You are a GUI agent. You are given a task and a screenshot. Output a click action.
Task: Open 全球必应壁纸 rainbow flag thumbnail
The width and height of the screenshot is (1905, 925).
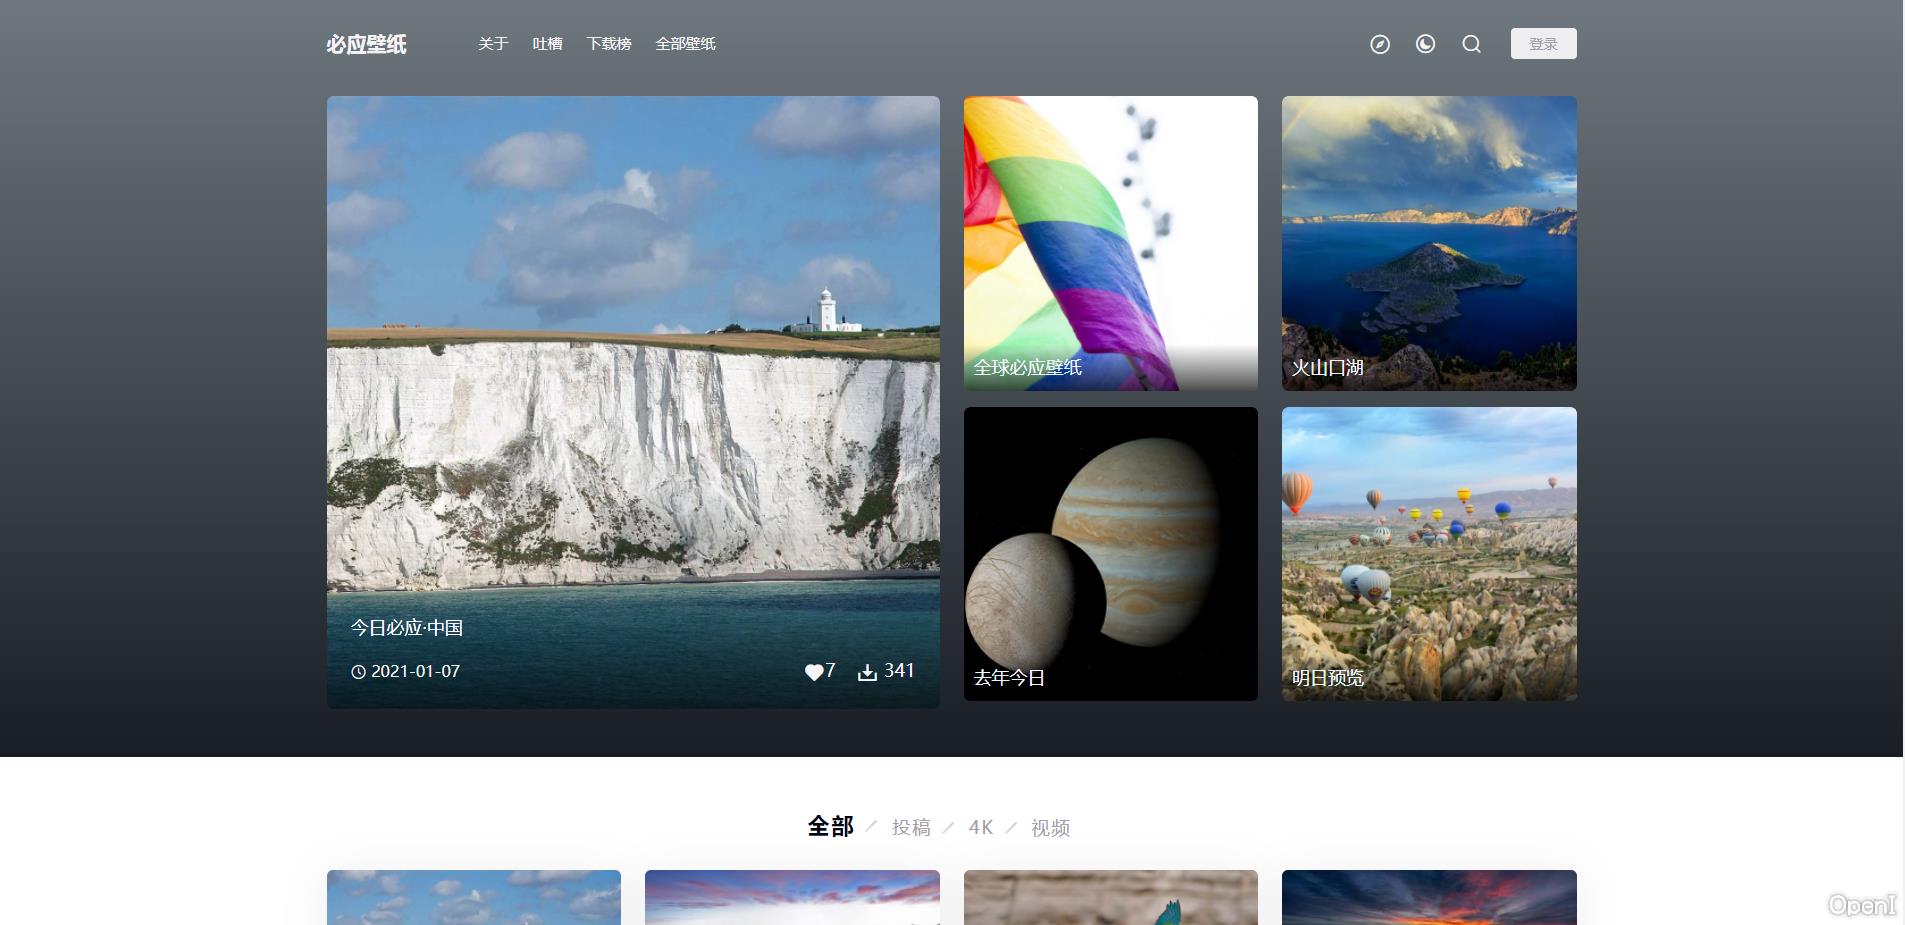(x=1110, y=243)
